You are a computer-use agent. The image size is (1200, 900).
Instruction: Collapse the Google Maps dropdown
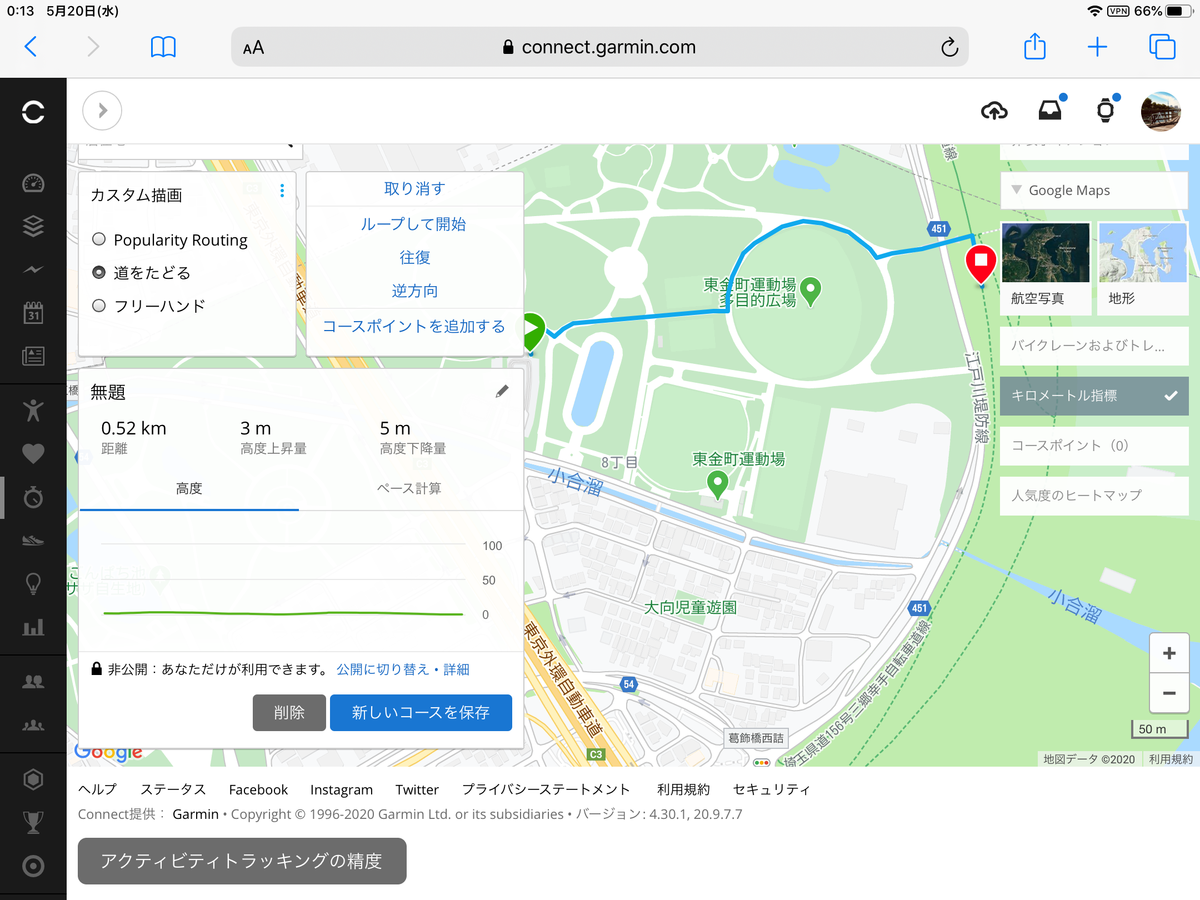(x=1094, y=190)
